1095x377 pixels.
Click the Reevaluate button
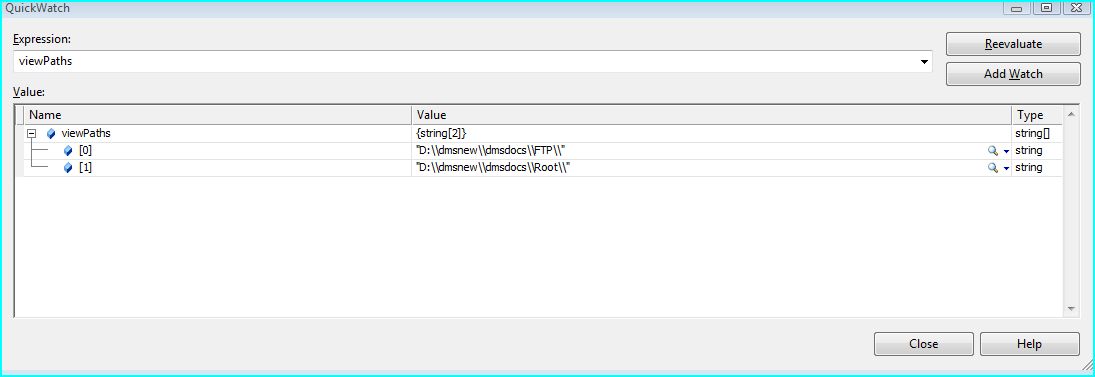click(1013, 44)
